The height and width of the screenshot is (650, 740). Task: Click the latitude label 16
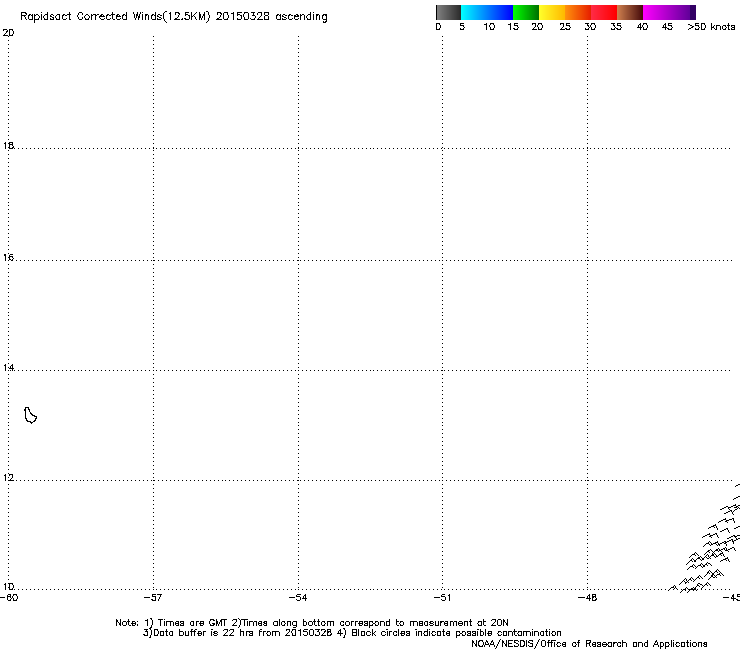pos(8,257)
